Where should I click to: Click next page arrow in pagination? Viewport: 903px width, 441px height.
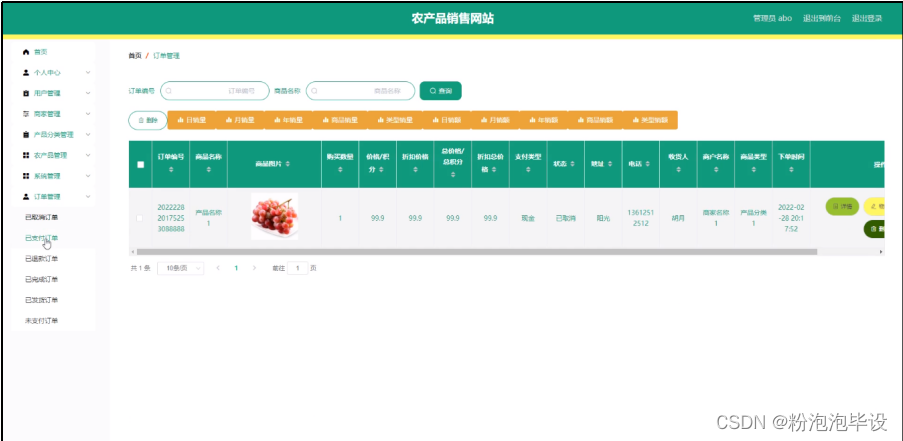tap(254, 268)
